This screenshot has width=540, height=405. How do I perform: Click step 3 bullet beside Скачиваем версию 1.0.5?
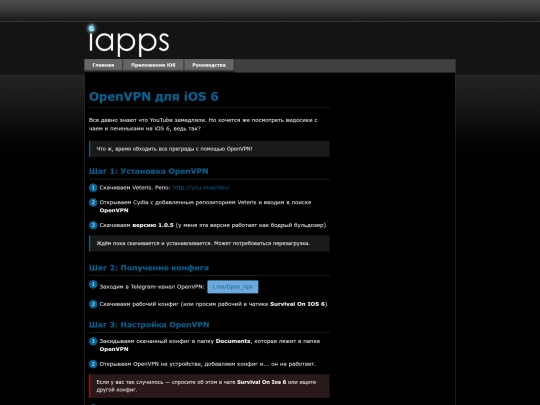(x=93, y=225)
